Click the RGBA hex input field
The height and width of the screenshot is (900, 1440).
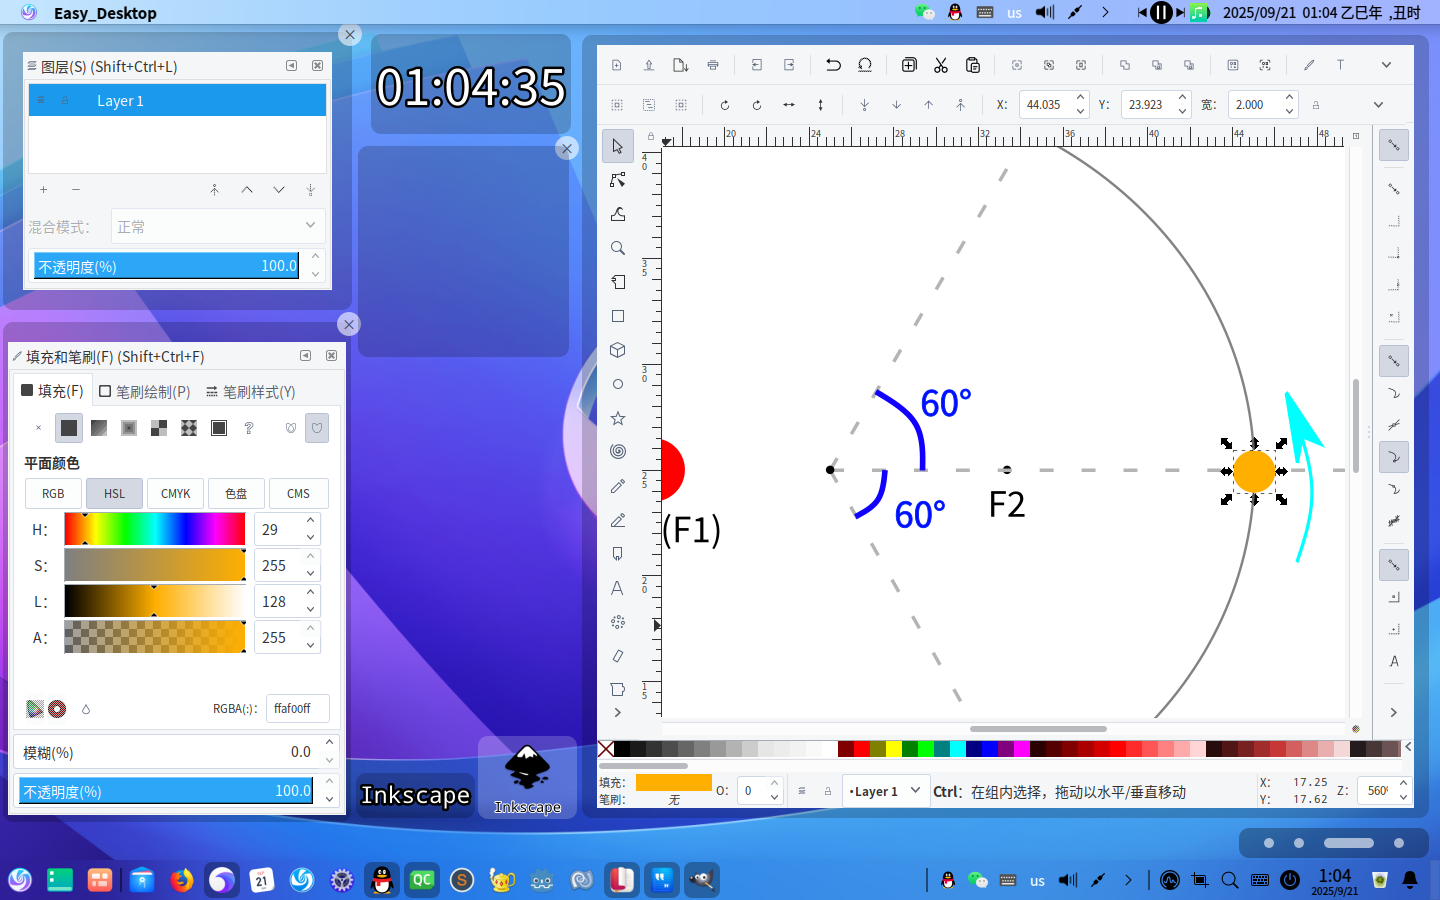pyautogui.click(x=297, y=708)
